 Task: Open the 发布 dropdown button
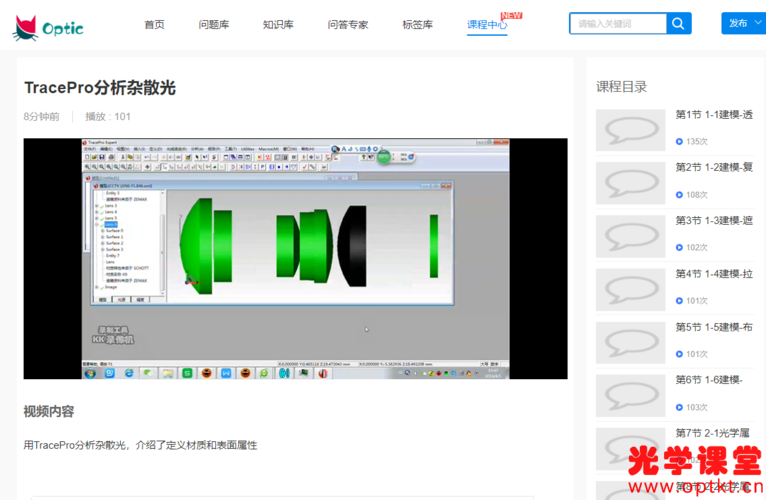click(x=744, y=23)
